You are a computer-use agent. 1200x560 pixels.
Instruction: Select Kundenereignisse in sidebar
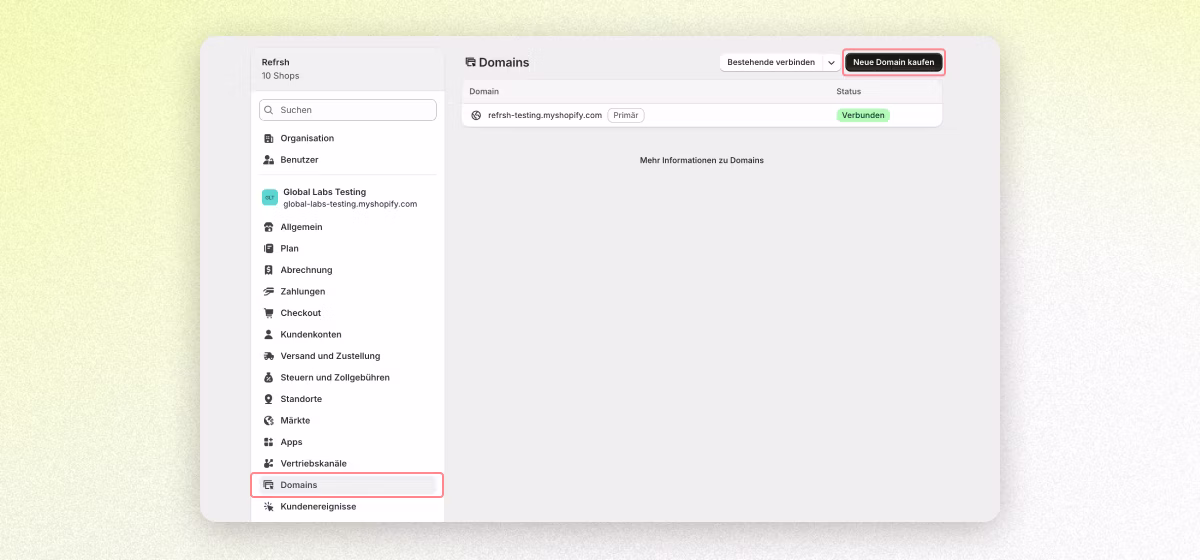pyautogui.click(x=347, y=506)
